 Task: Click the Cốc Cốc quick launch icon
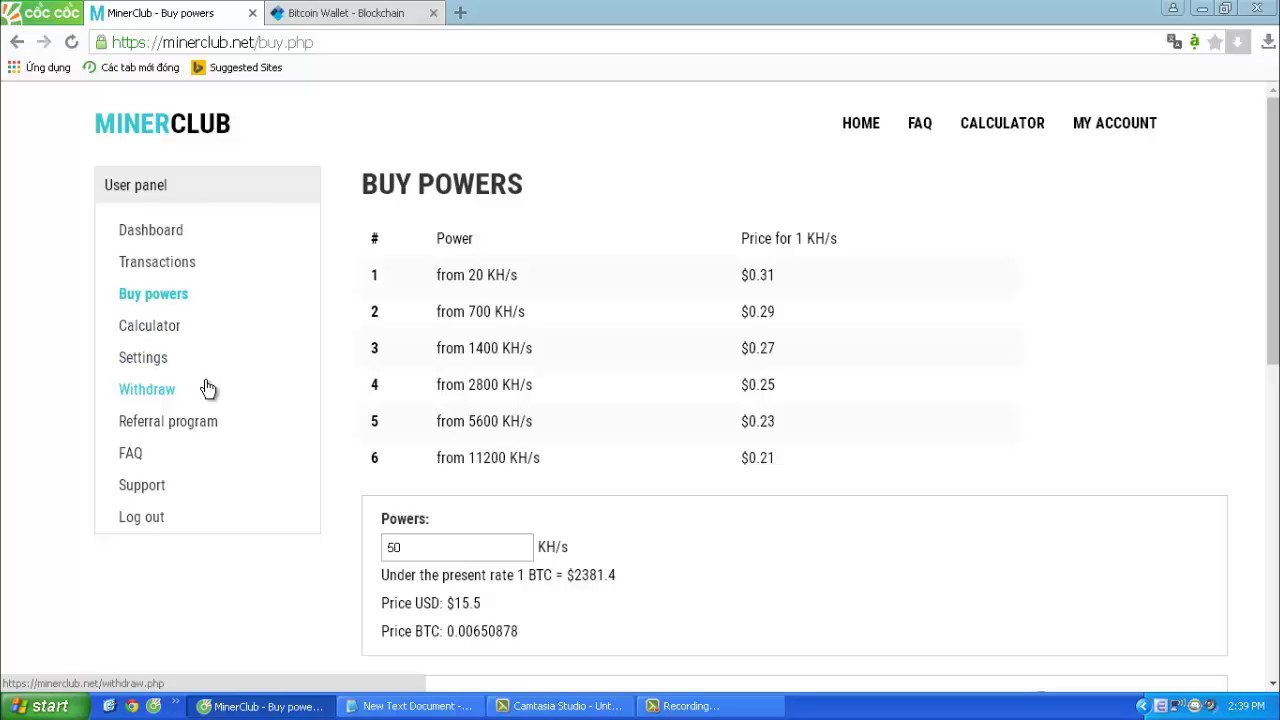point(154,706)
